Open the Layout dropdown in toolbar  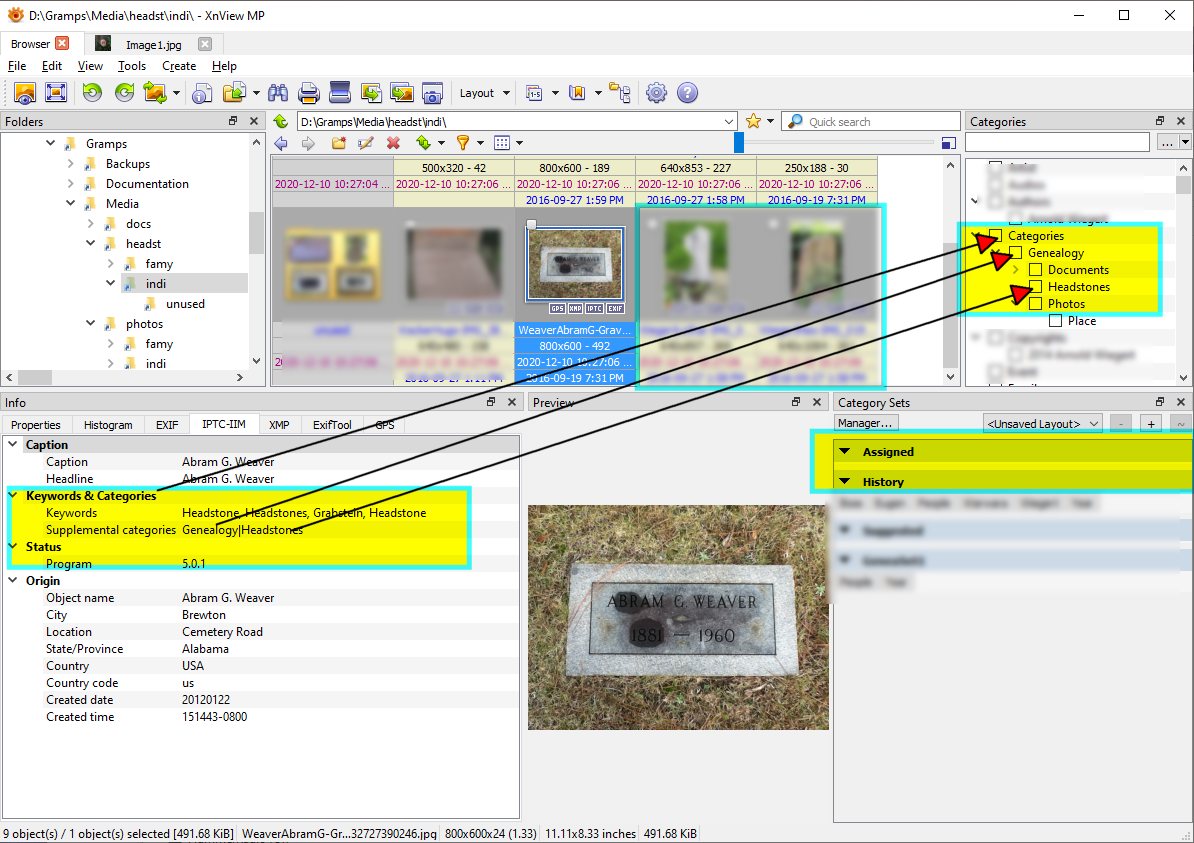[x=484, y=93]
